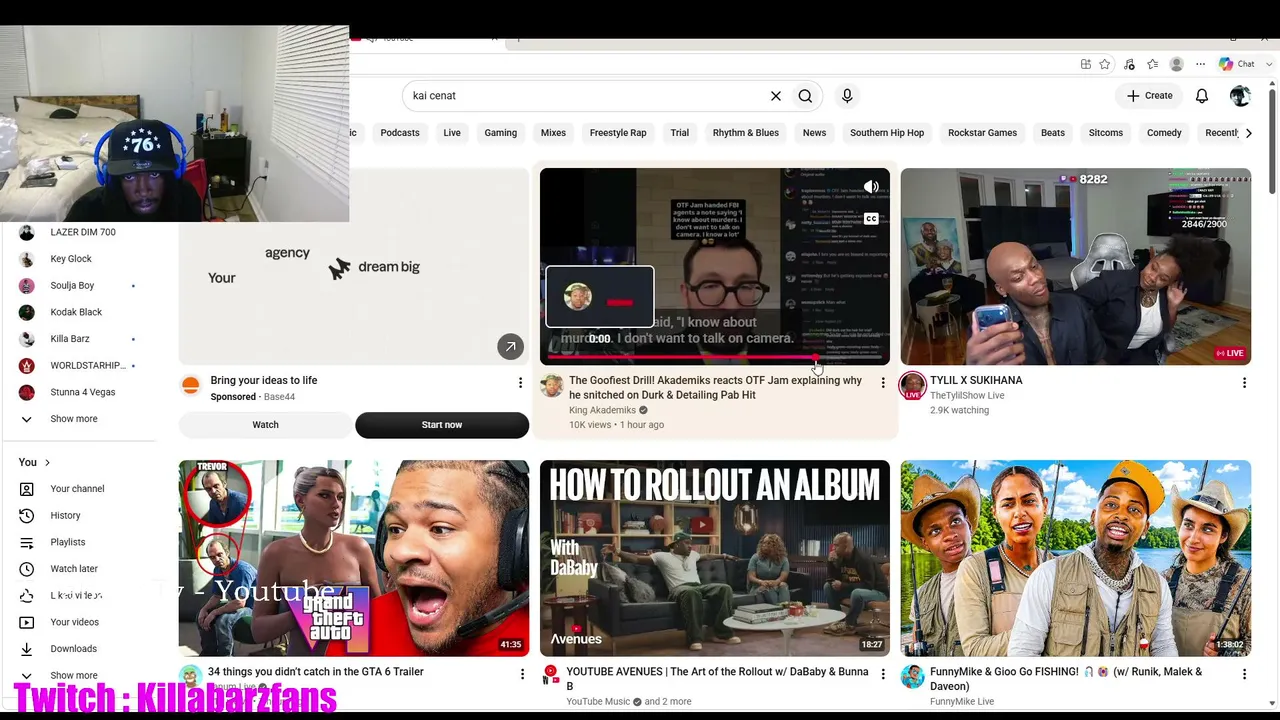Open the notifications bell
1280x720 pixels.
1202,96
